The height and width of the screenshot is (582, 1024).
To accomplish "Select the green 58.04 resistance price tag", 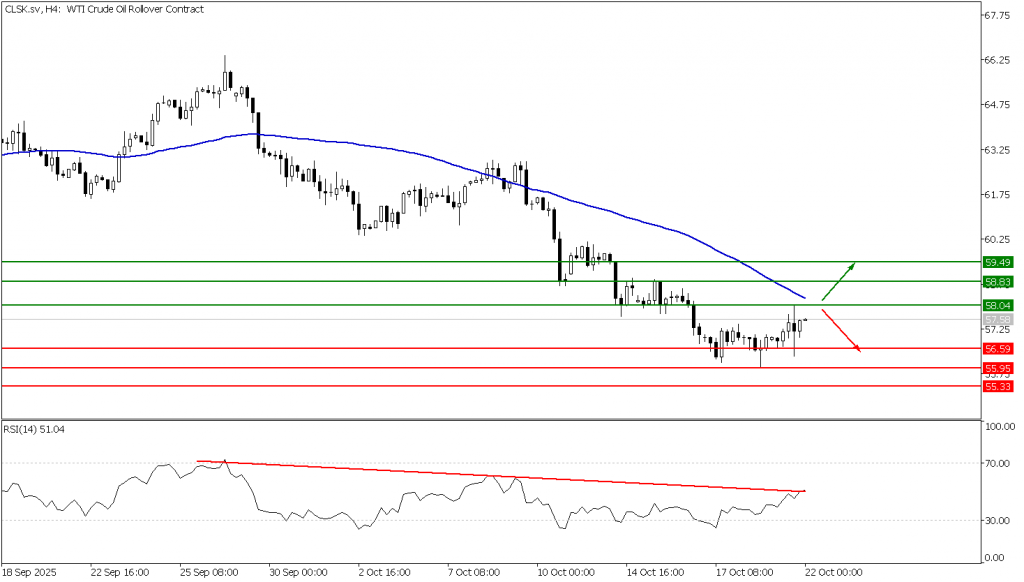I will pos(998,305).
